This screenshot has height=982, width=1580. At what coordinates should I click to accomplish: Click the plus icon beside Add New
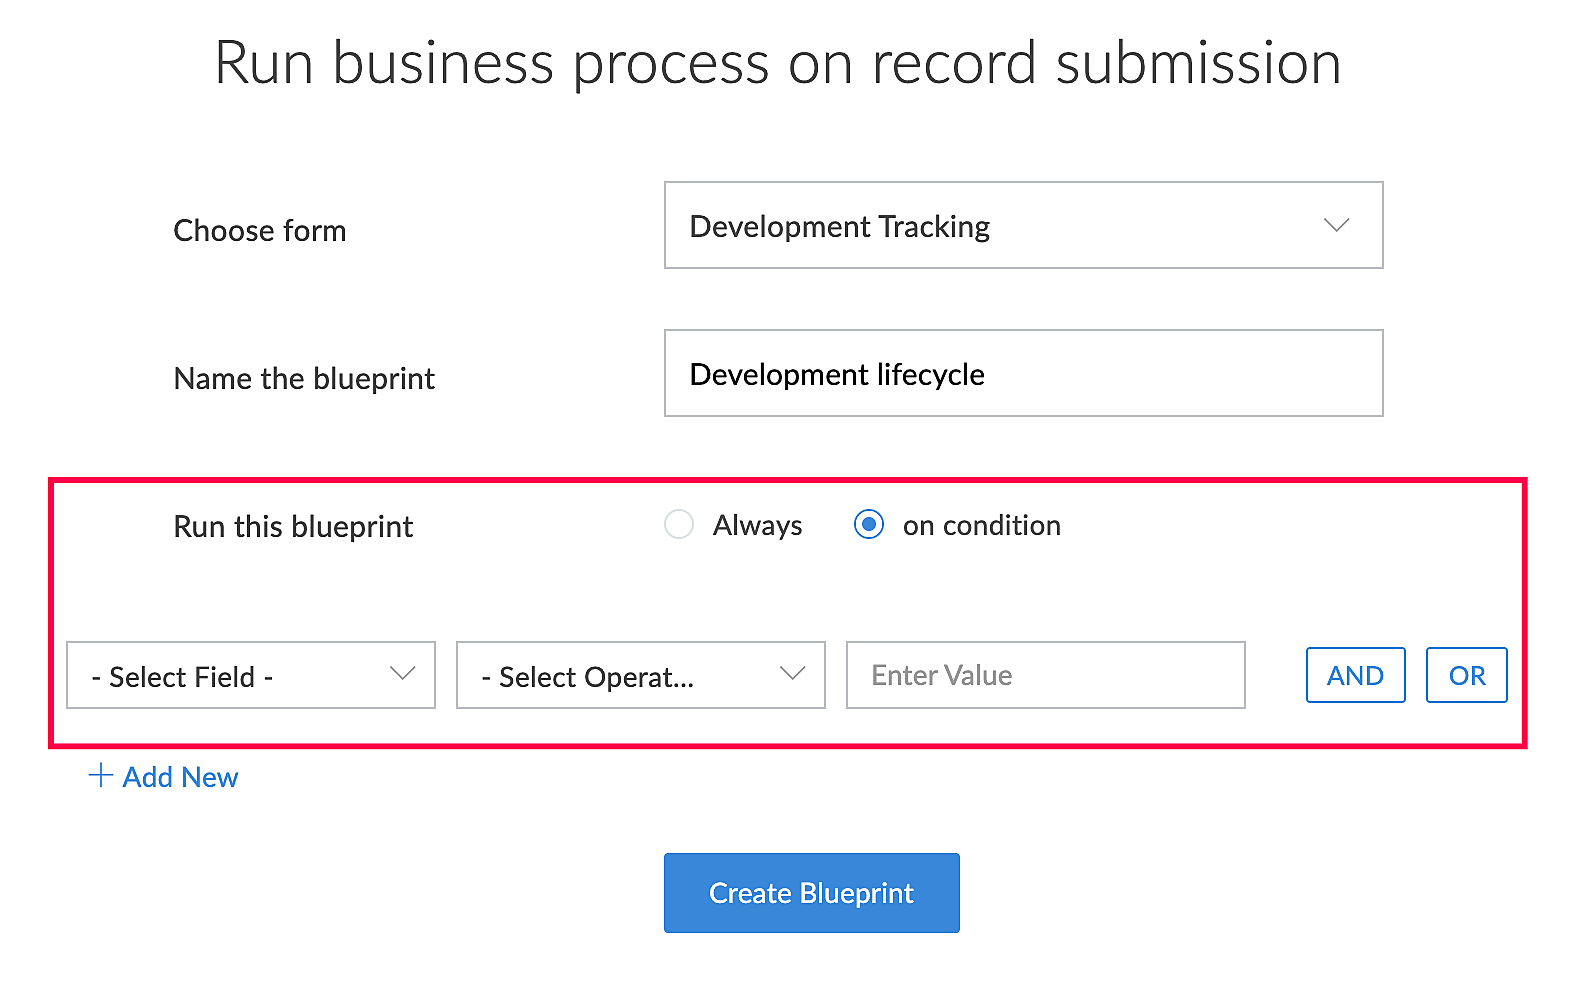pyautogui.click(x=100, y=776)
